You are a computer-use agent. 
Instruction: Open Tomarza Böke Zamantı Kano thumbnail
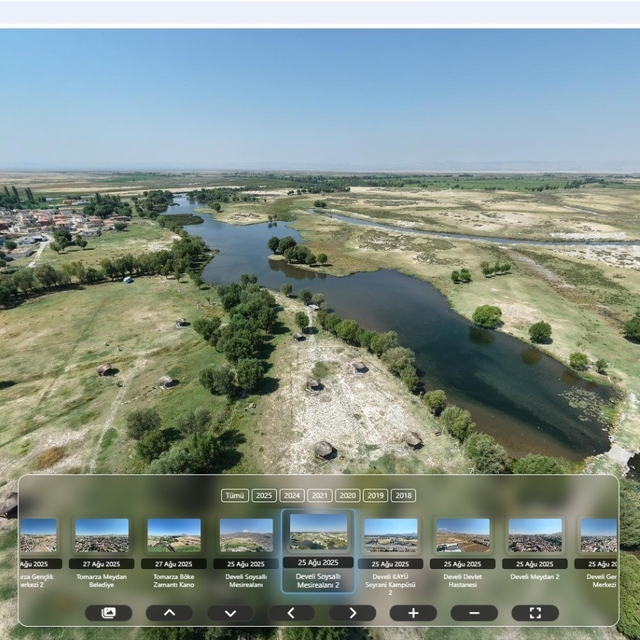click(174, 535)
